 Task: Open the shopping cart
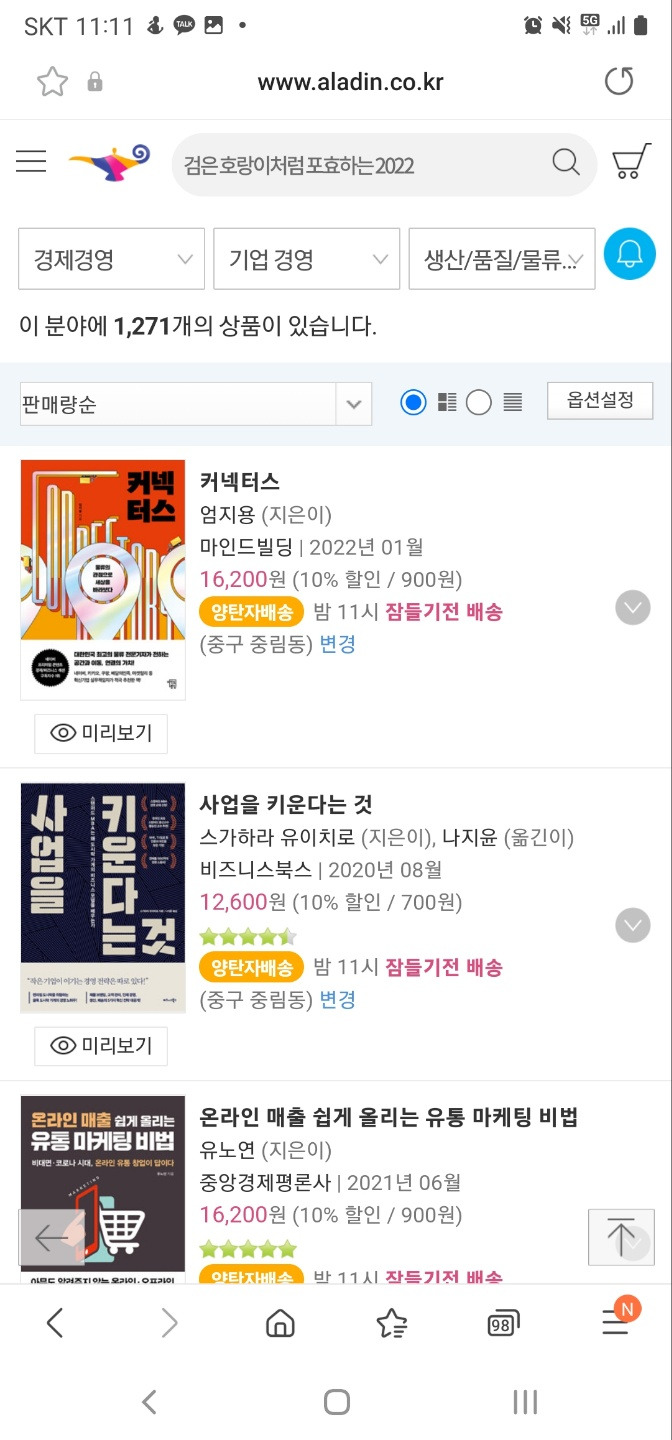click(x=630, y=162)
